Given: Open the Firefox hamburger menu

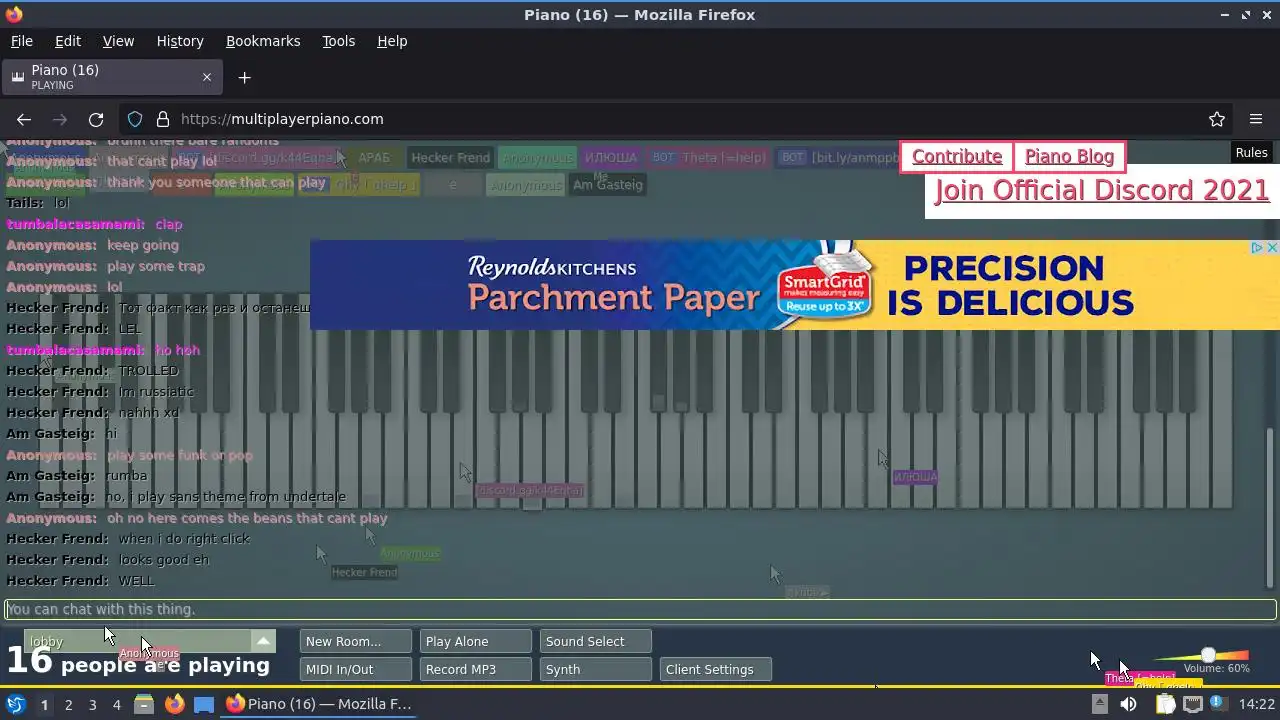Looking at the screenshot, I should 1256,119.
